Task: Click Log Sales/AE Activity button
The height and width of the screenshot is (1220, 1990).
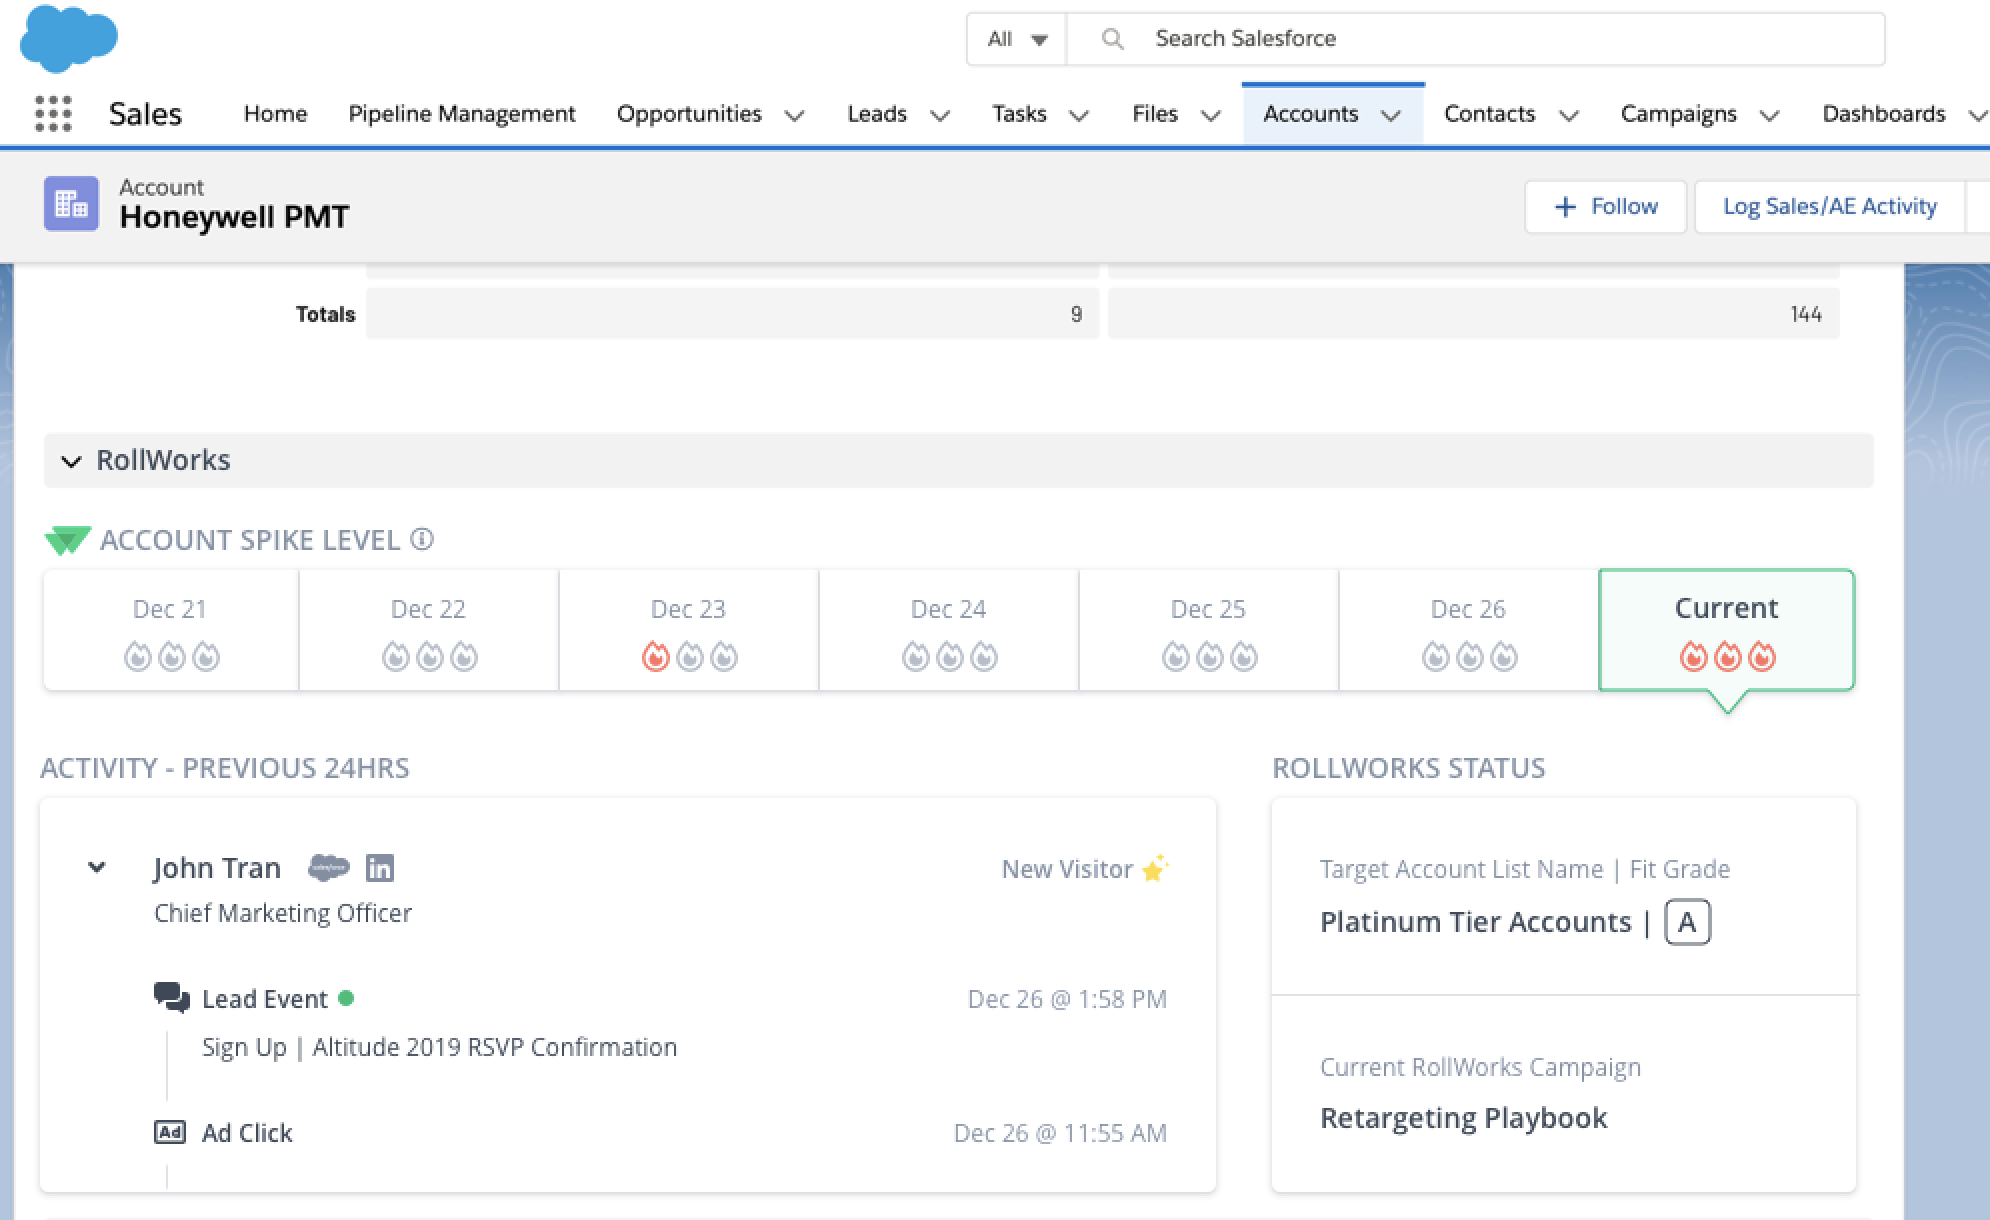Action: (1829, 207)
